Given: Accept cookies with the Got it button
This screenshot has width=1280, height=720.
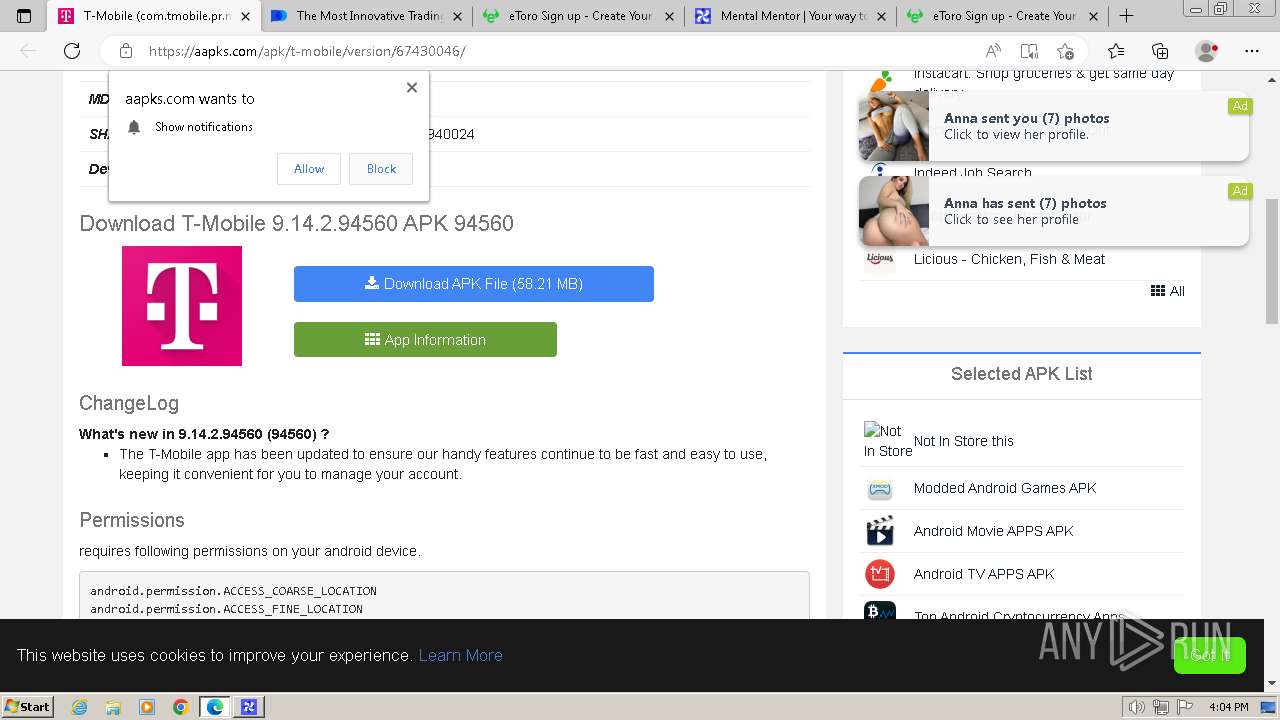Looking at the screenshot, I should point(1210,655).
